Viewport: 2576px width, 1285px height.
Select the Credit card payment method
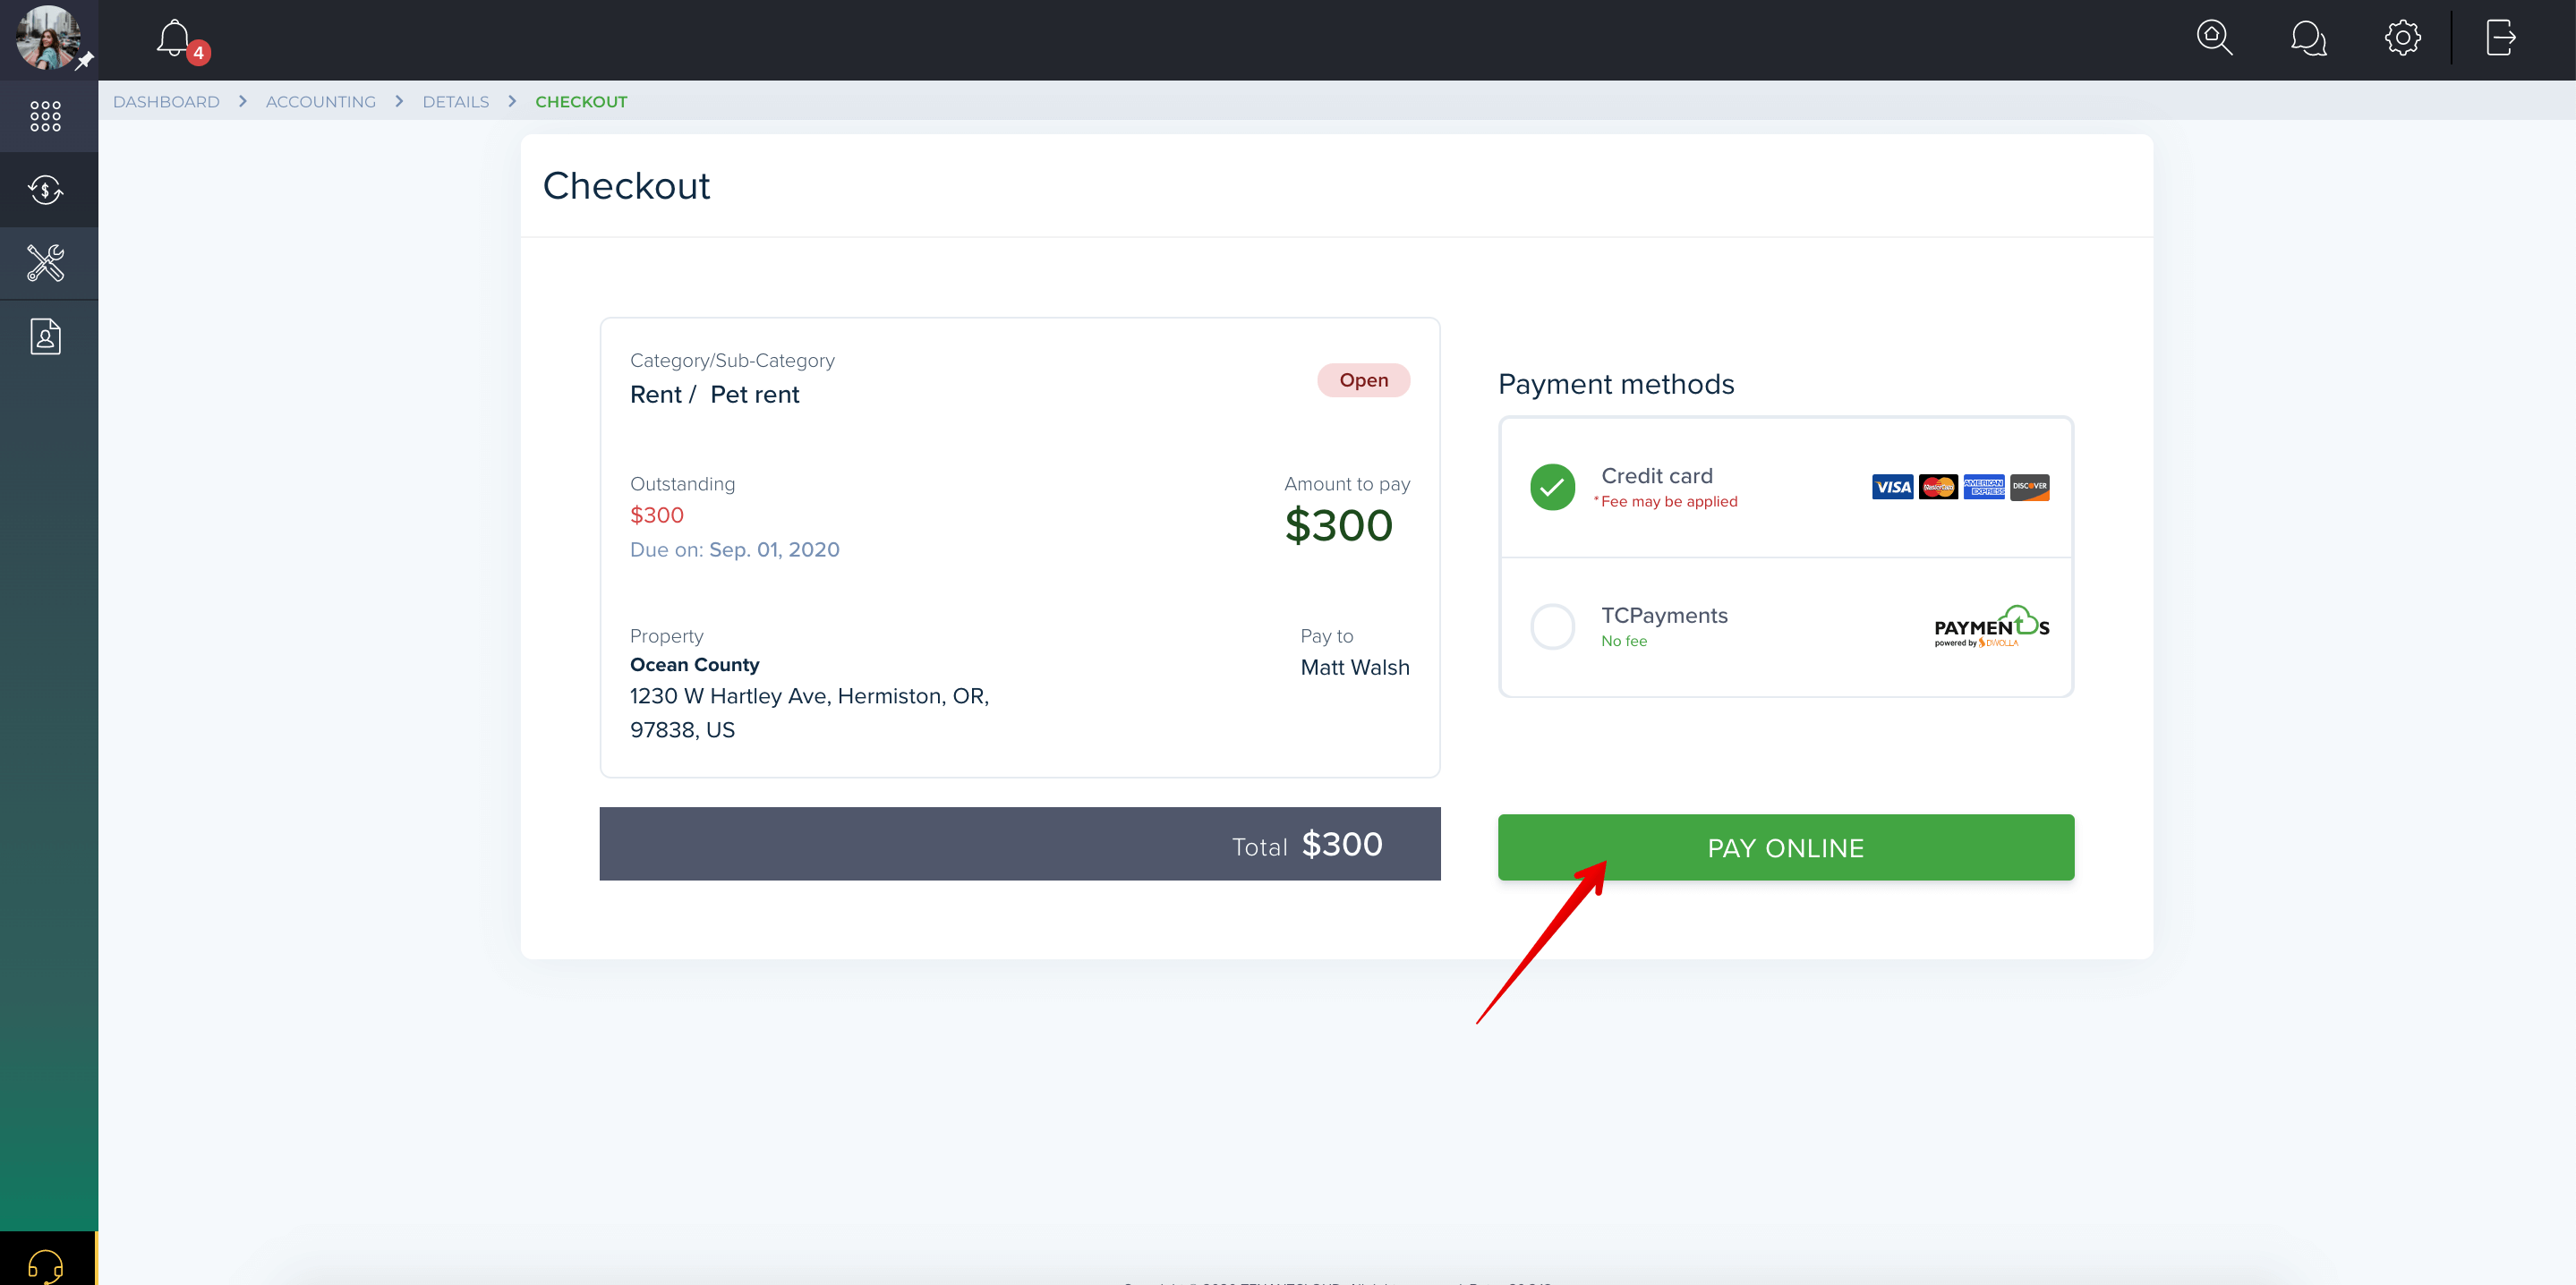[1785, 487]
